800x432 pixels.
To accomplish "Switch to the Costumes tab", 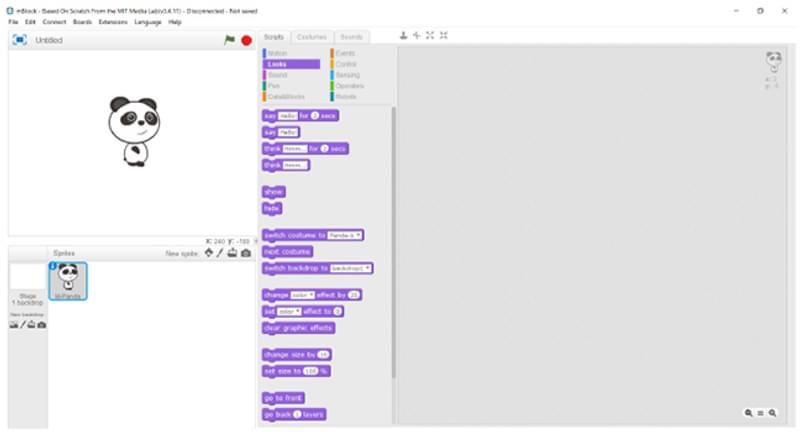I will pos(312,37).
